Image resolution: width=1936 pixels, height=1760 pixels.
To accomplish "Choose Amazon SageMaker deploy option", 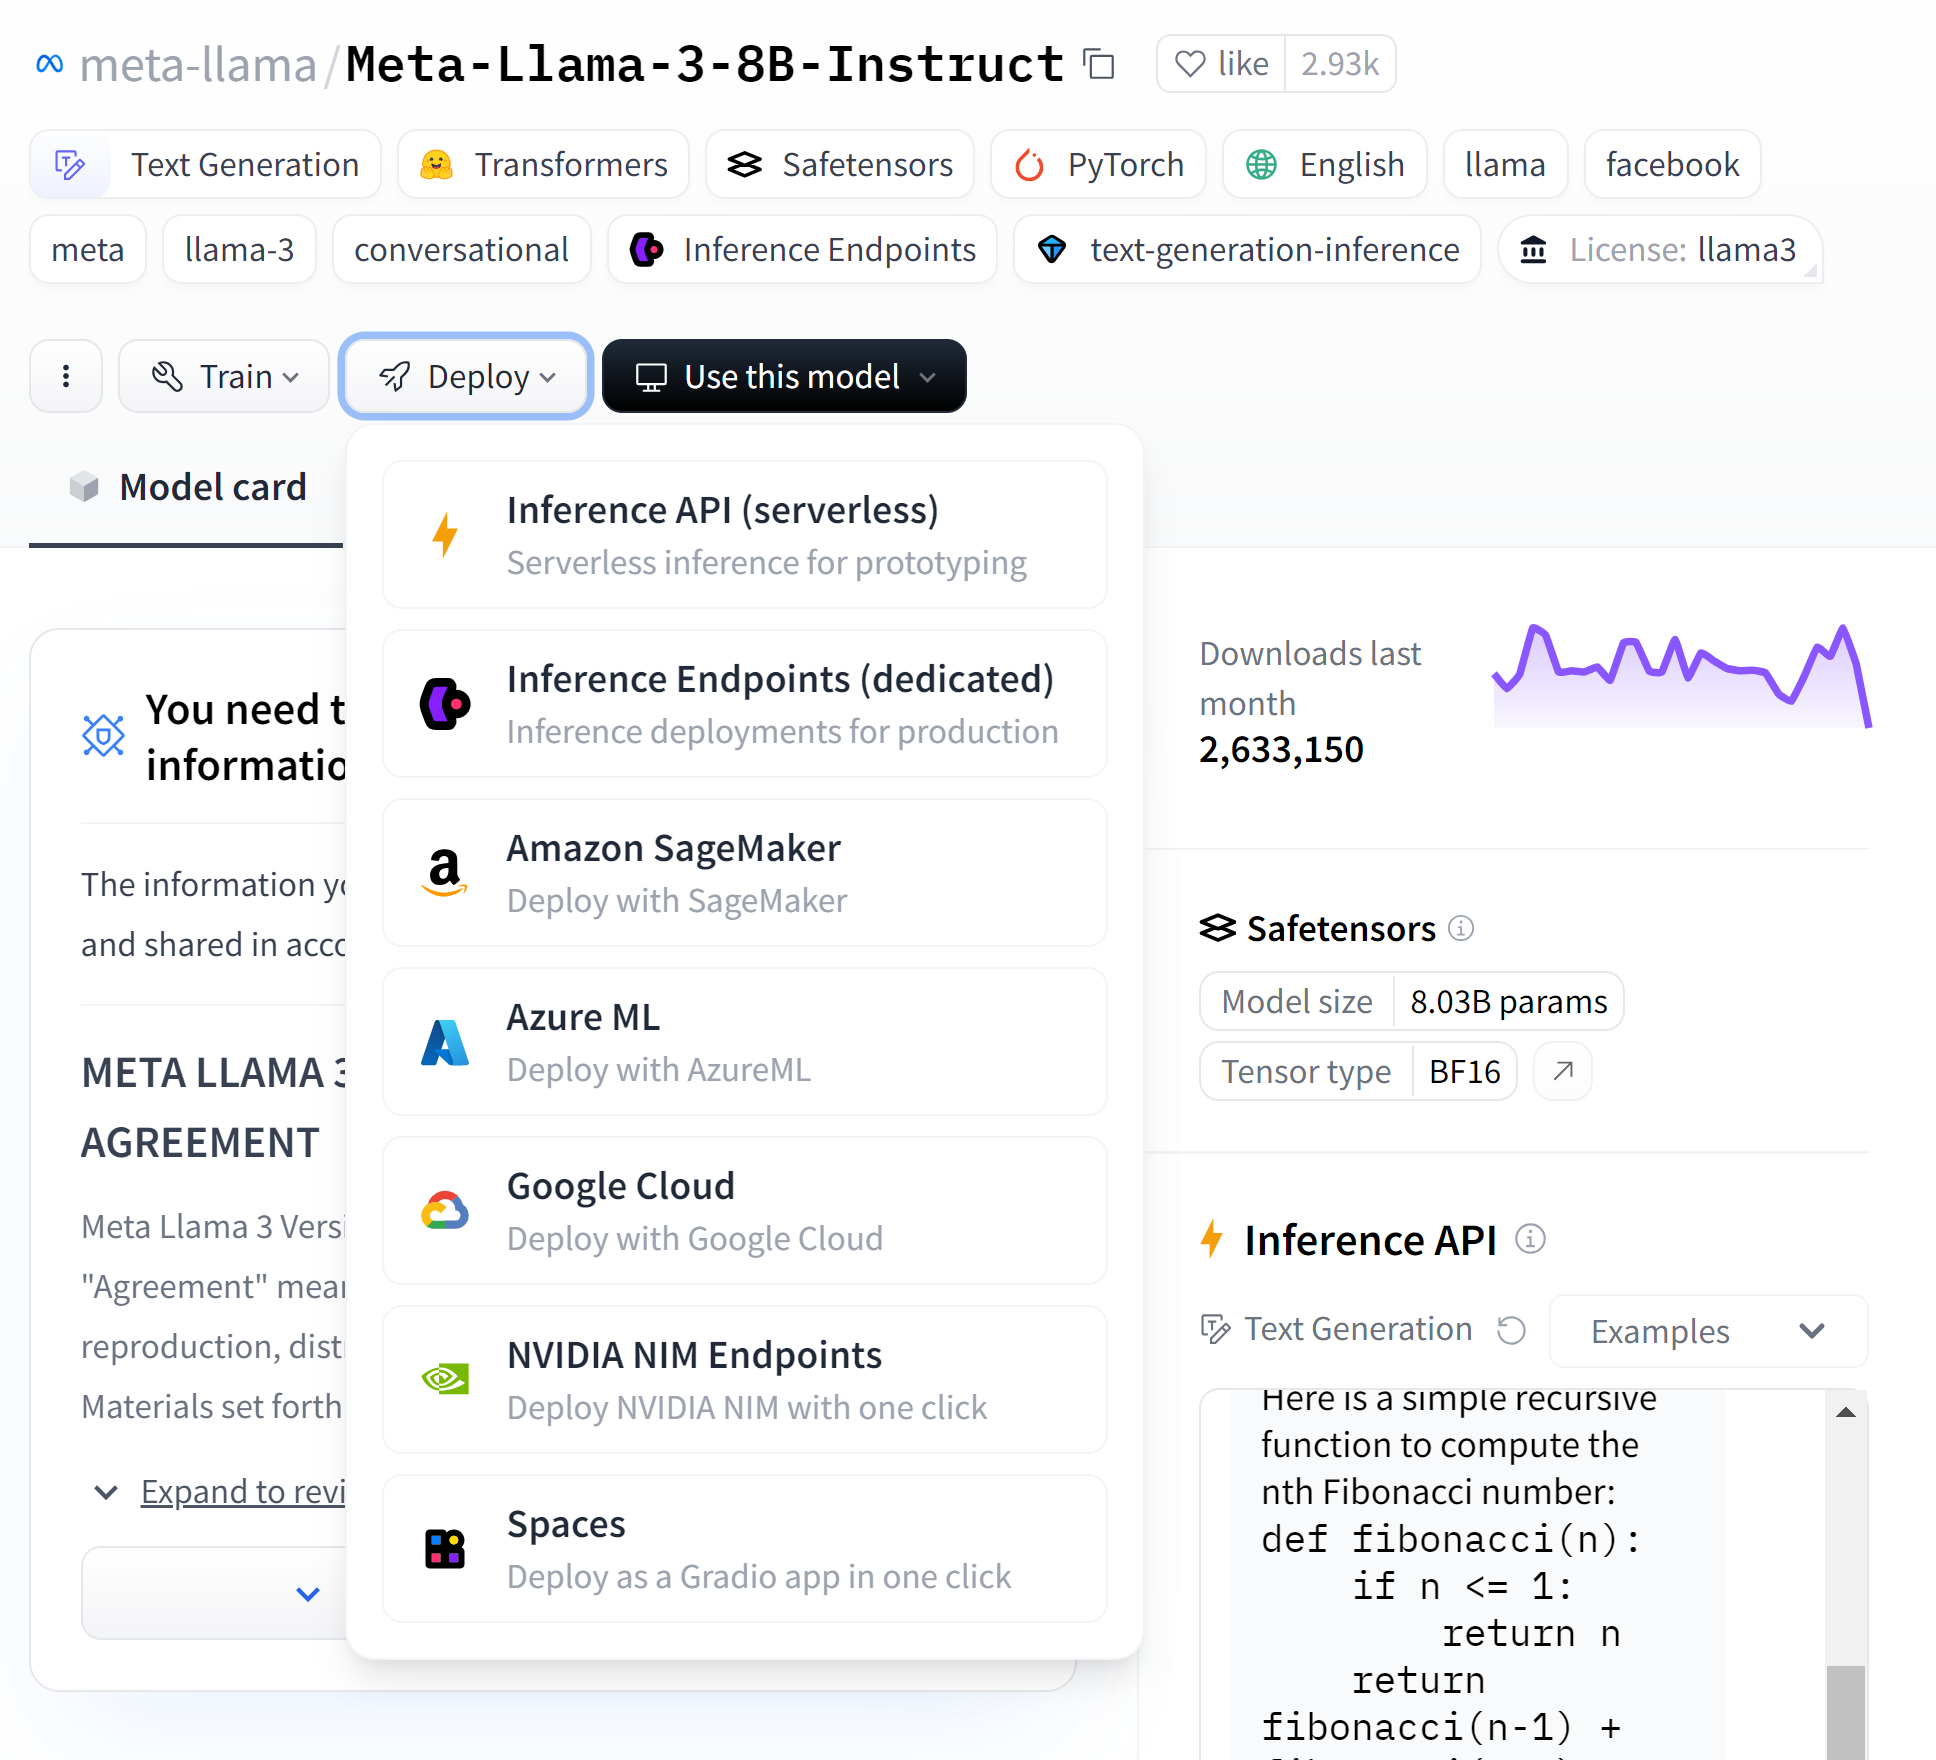I will (x=745, y=873).
